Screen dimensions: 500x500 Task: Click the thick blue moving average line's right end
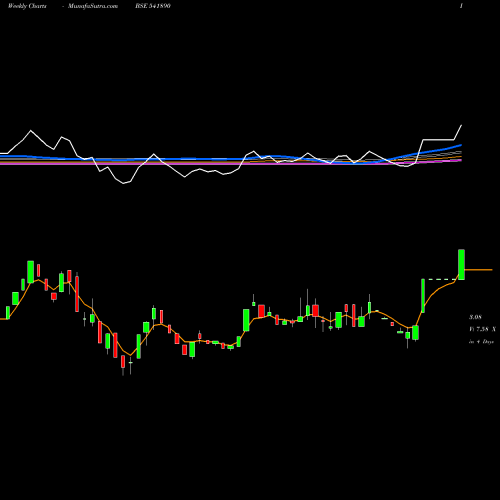[x=461, y=145]
